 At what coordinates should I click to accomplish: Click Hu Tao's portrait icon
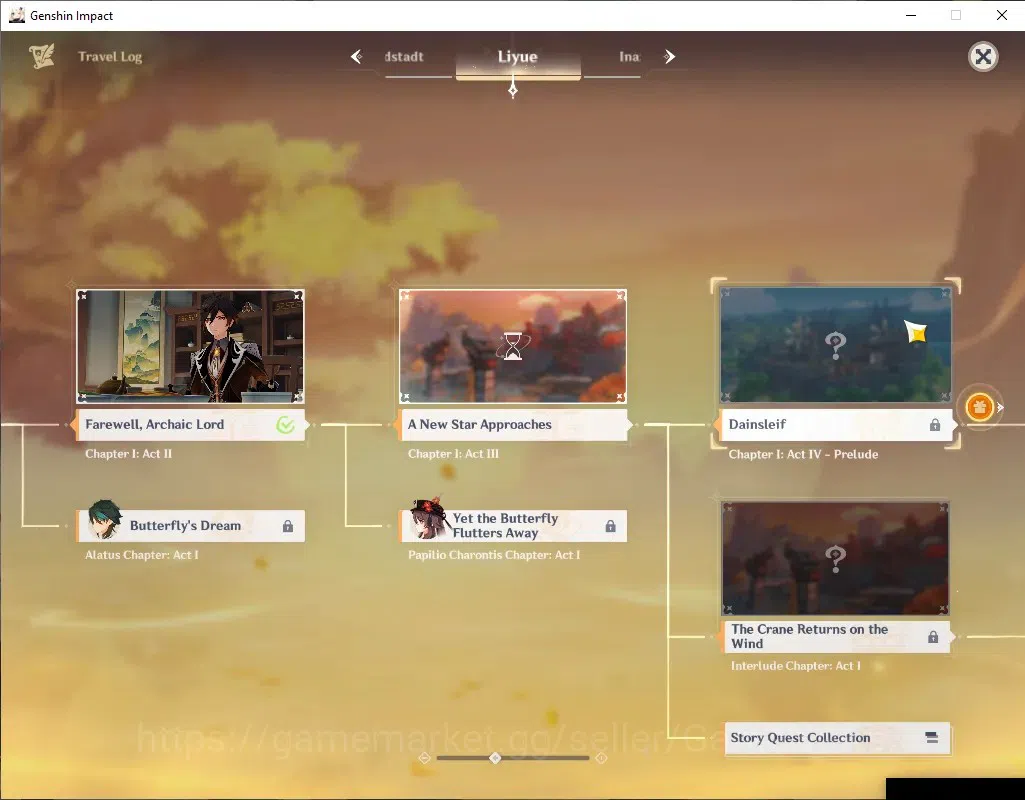click(428, 518)
